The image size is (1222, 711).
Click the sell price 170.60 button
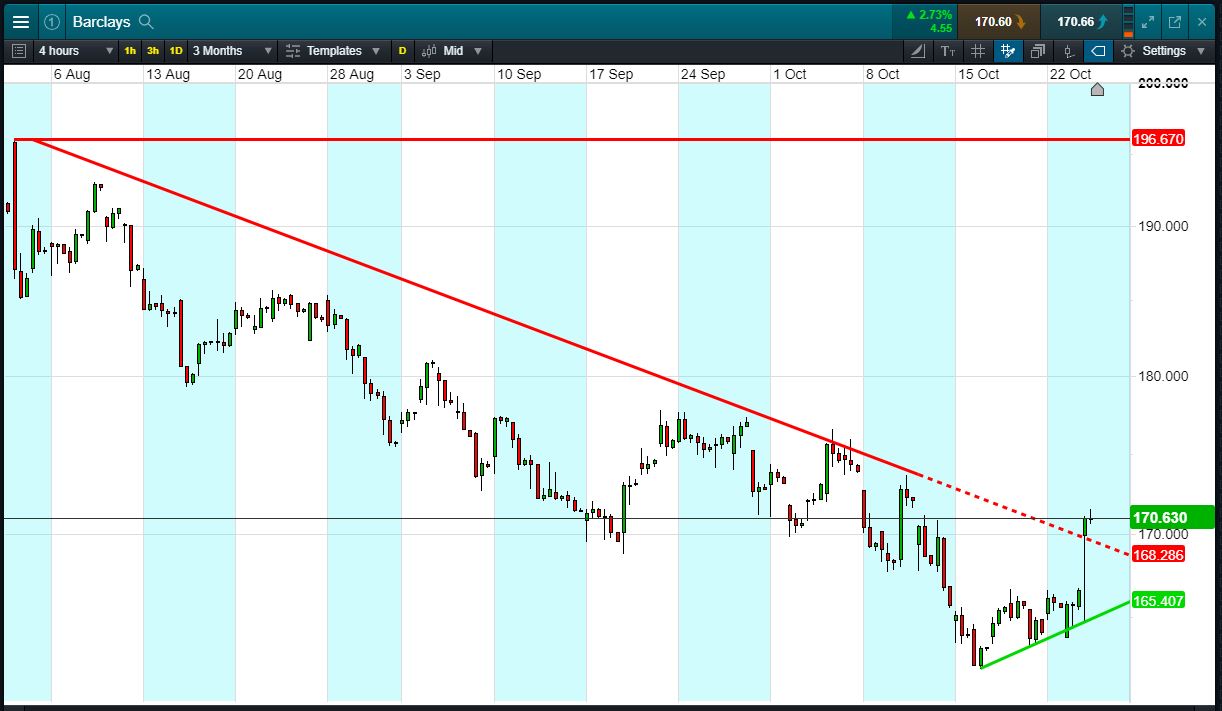998,21
